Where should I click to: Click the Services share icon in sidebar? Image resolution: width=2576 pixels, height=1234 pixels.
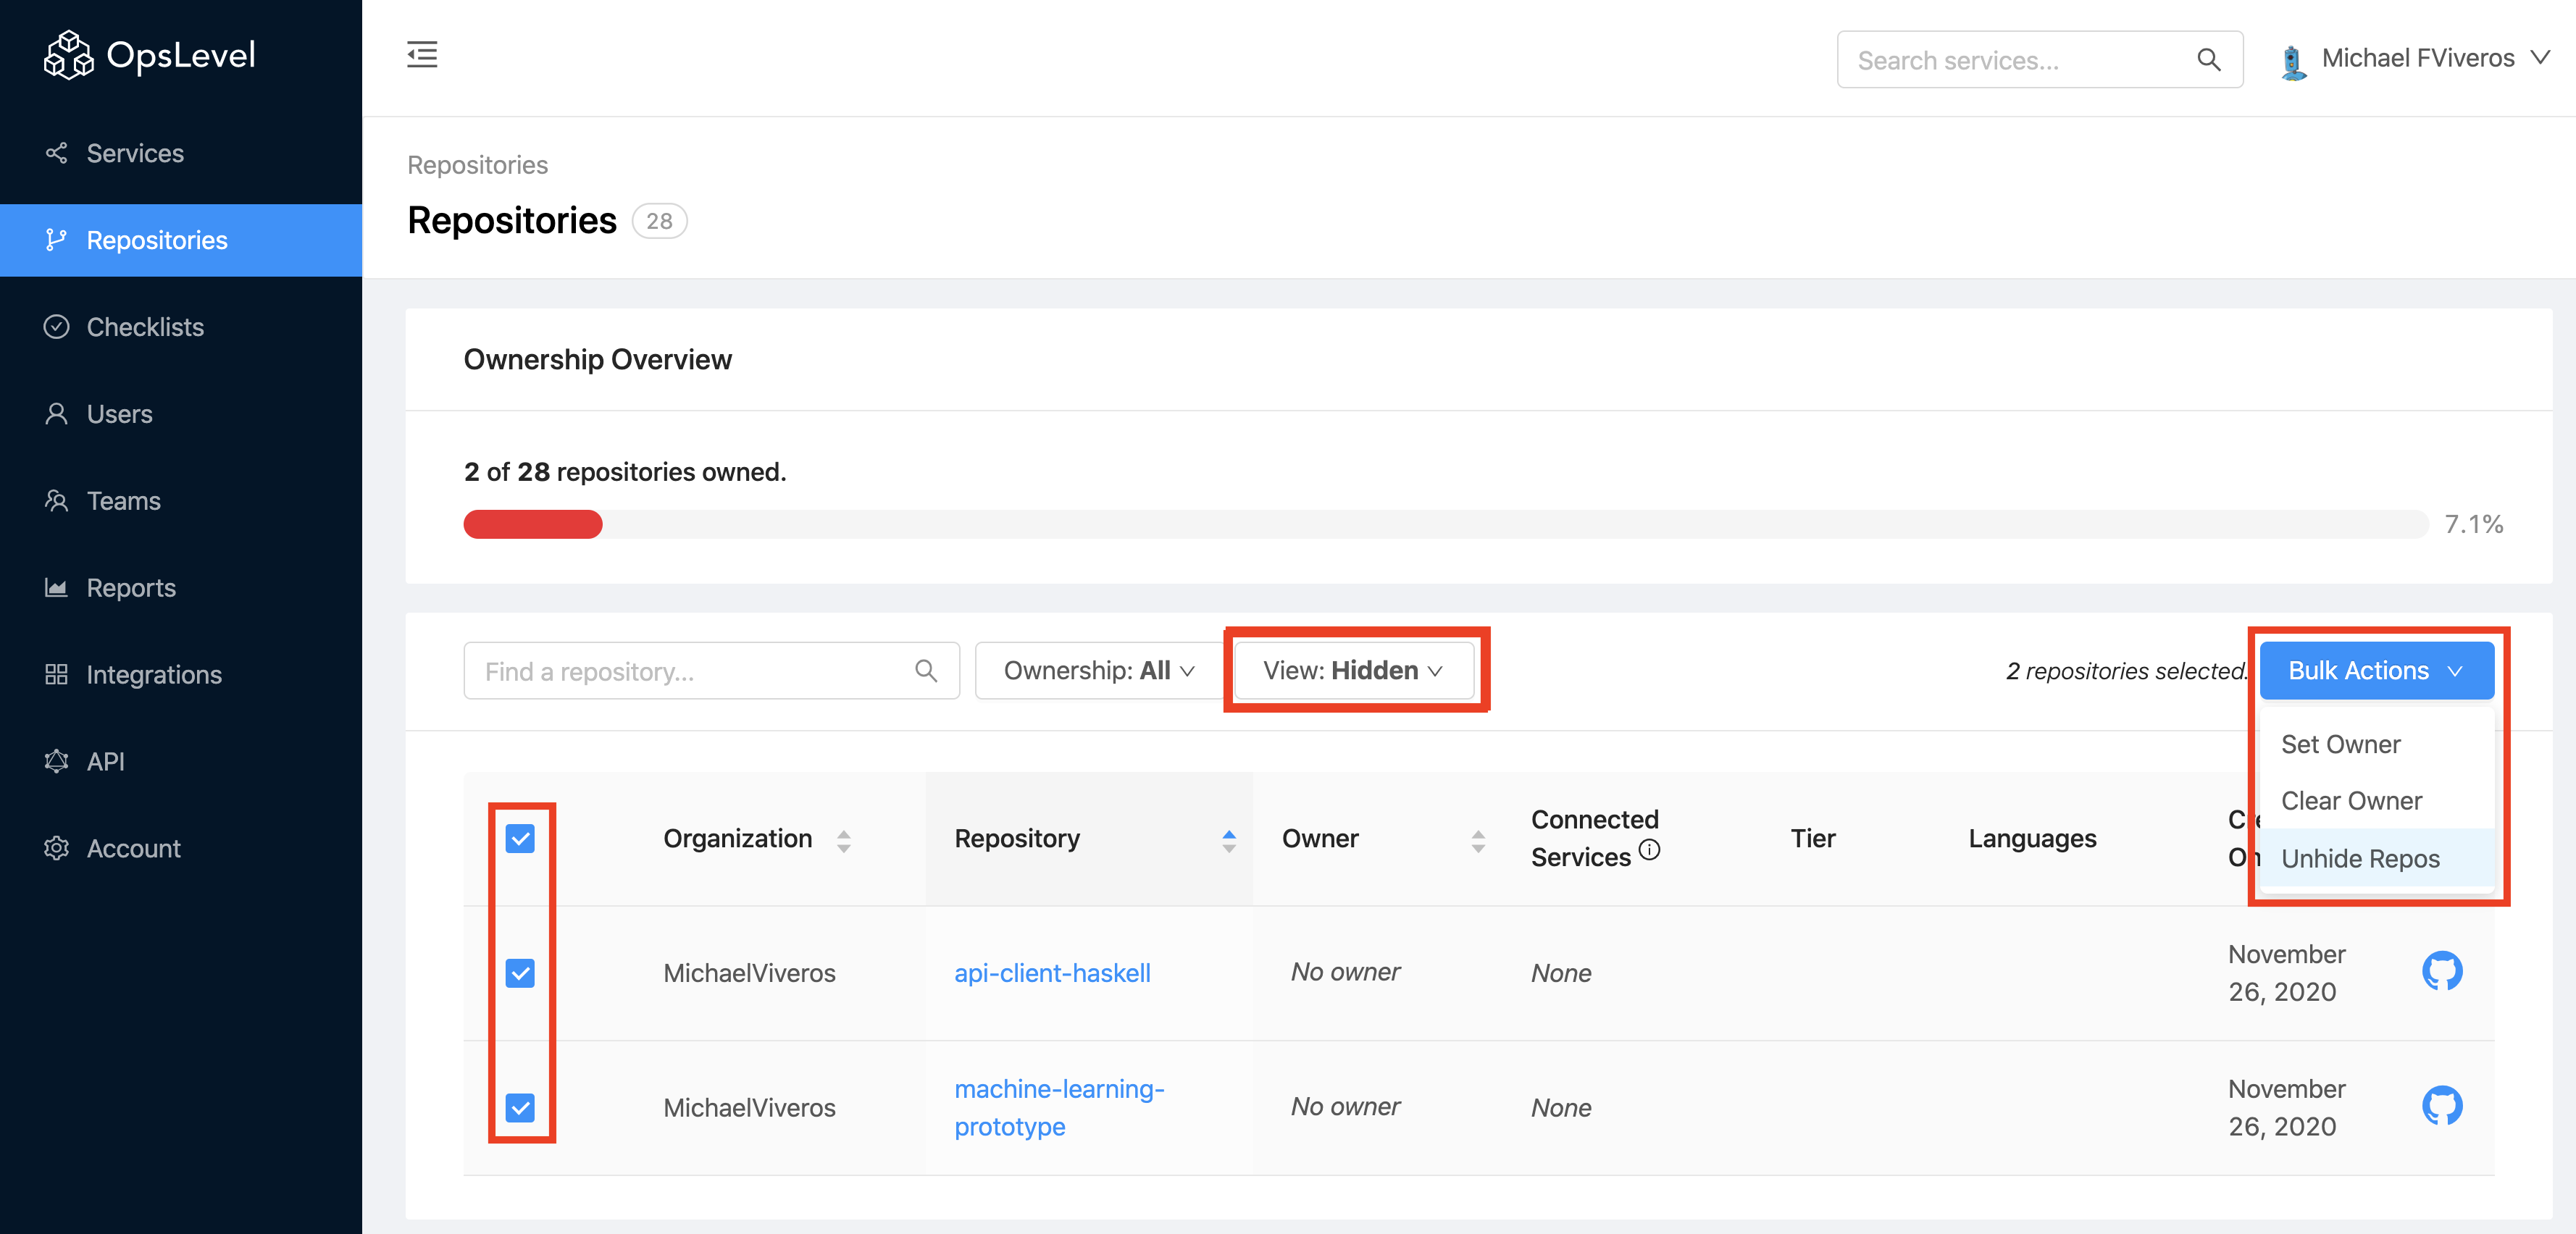(x=56, y=153)
